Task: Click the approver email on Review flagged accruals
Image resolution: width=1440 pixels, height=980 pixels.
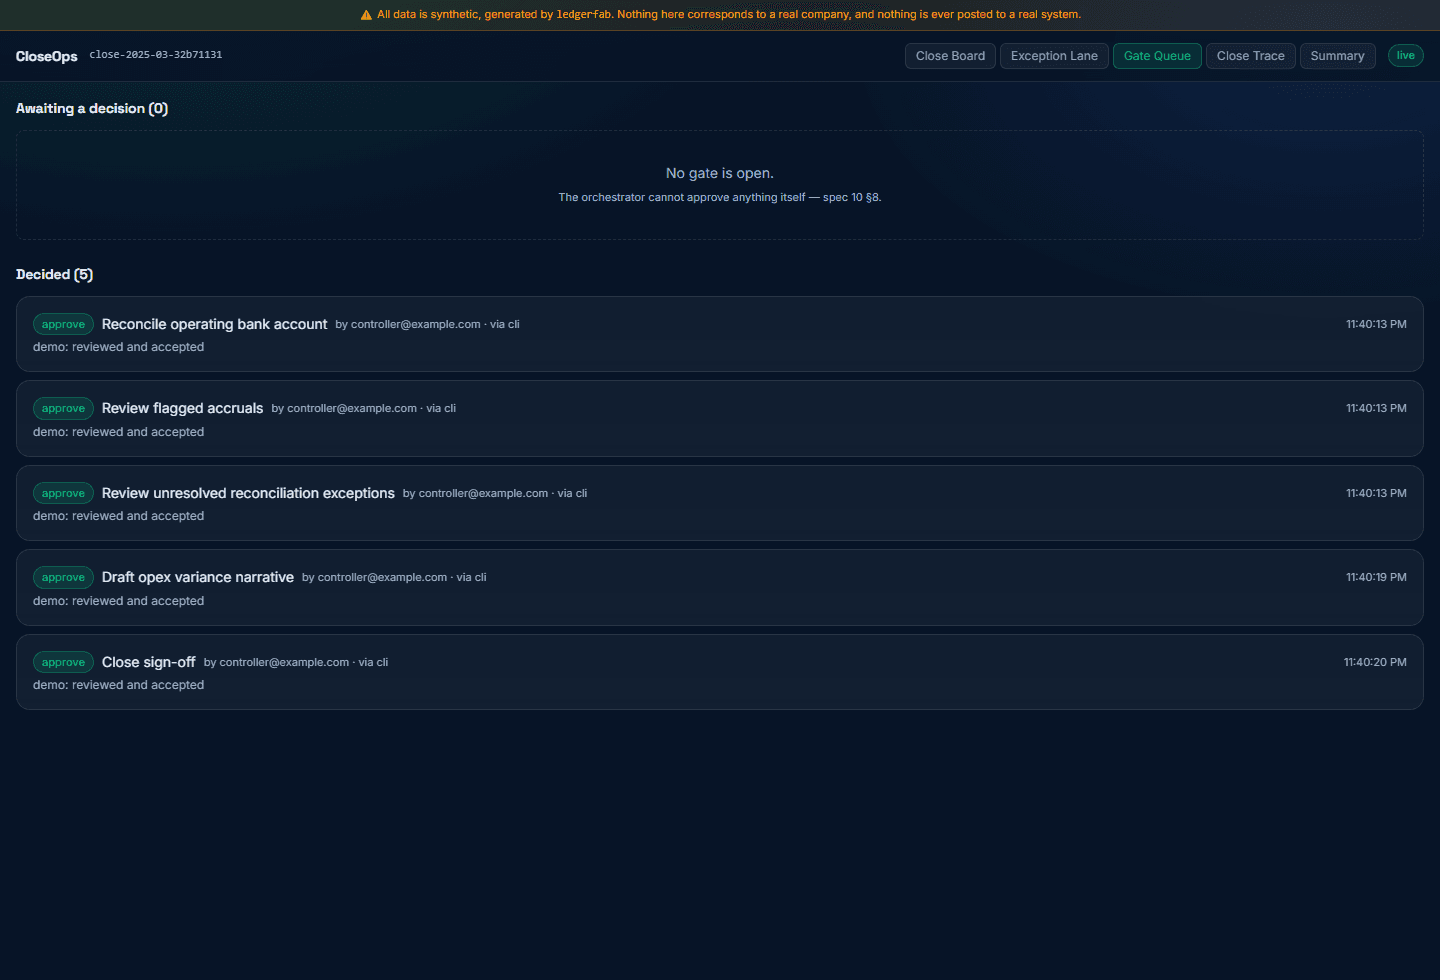Action: click(x=352, y=408)
